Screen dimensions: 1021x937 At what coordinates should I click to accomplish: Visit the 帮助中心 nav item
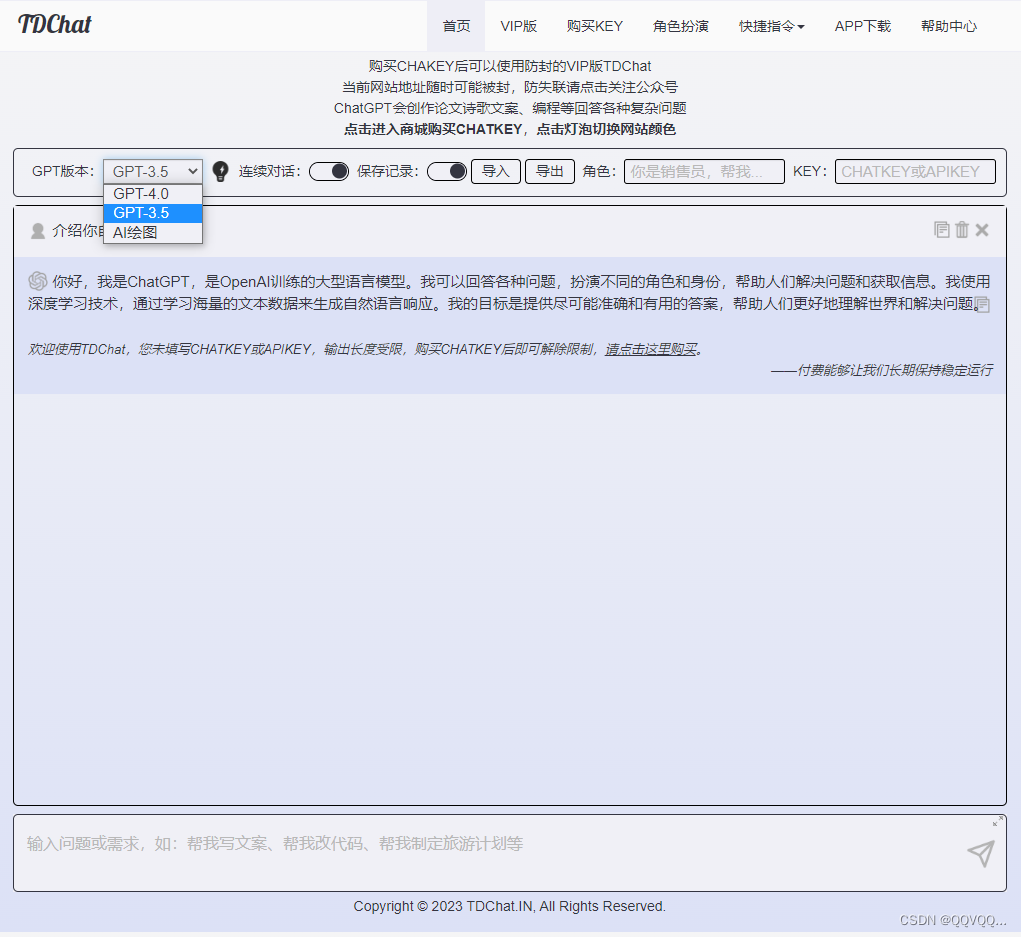(x=949, y=26)
